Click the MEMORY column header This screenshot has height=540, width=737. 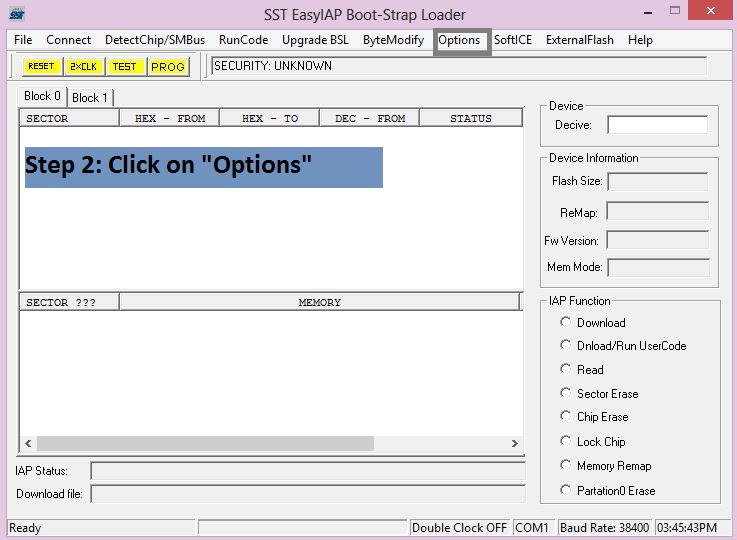pyautogui.click(x=320, y=302)
